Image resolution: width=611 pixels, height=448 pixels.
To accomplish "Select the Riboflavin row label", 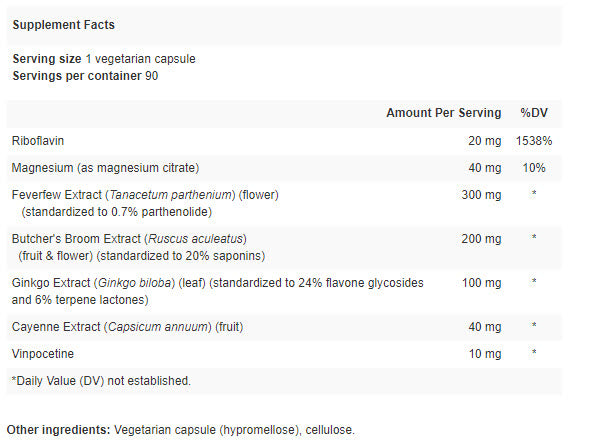I will point(36,141).
